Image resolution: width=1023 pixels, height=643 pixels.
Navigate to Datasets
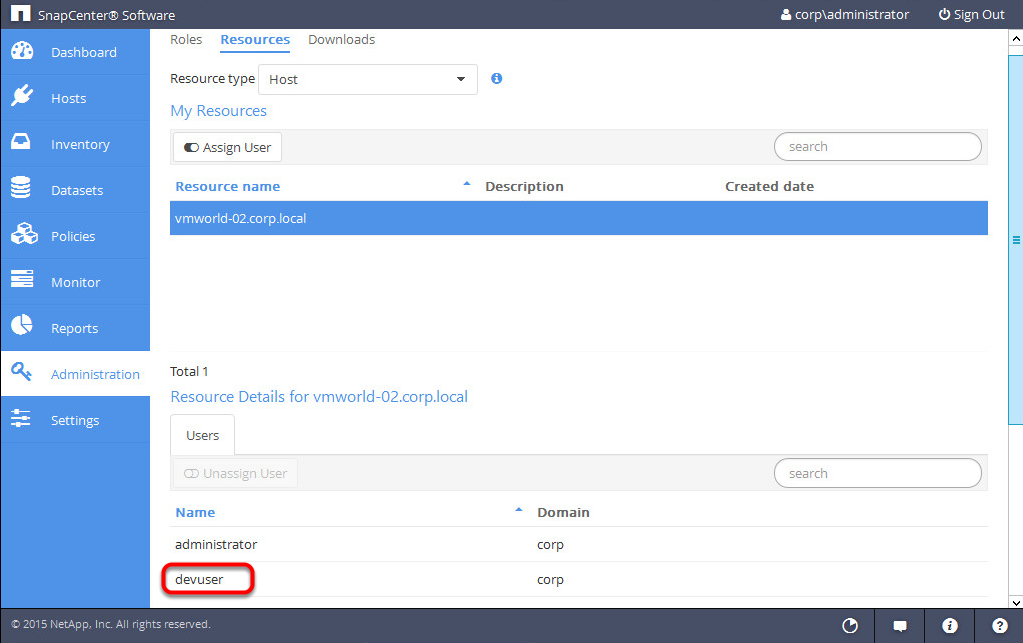coord(76,190)
